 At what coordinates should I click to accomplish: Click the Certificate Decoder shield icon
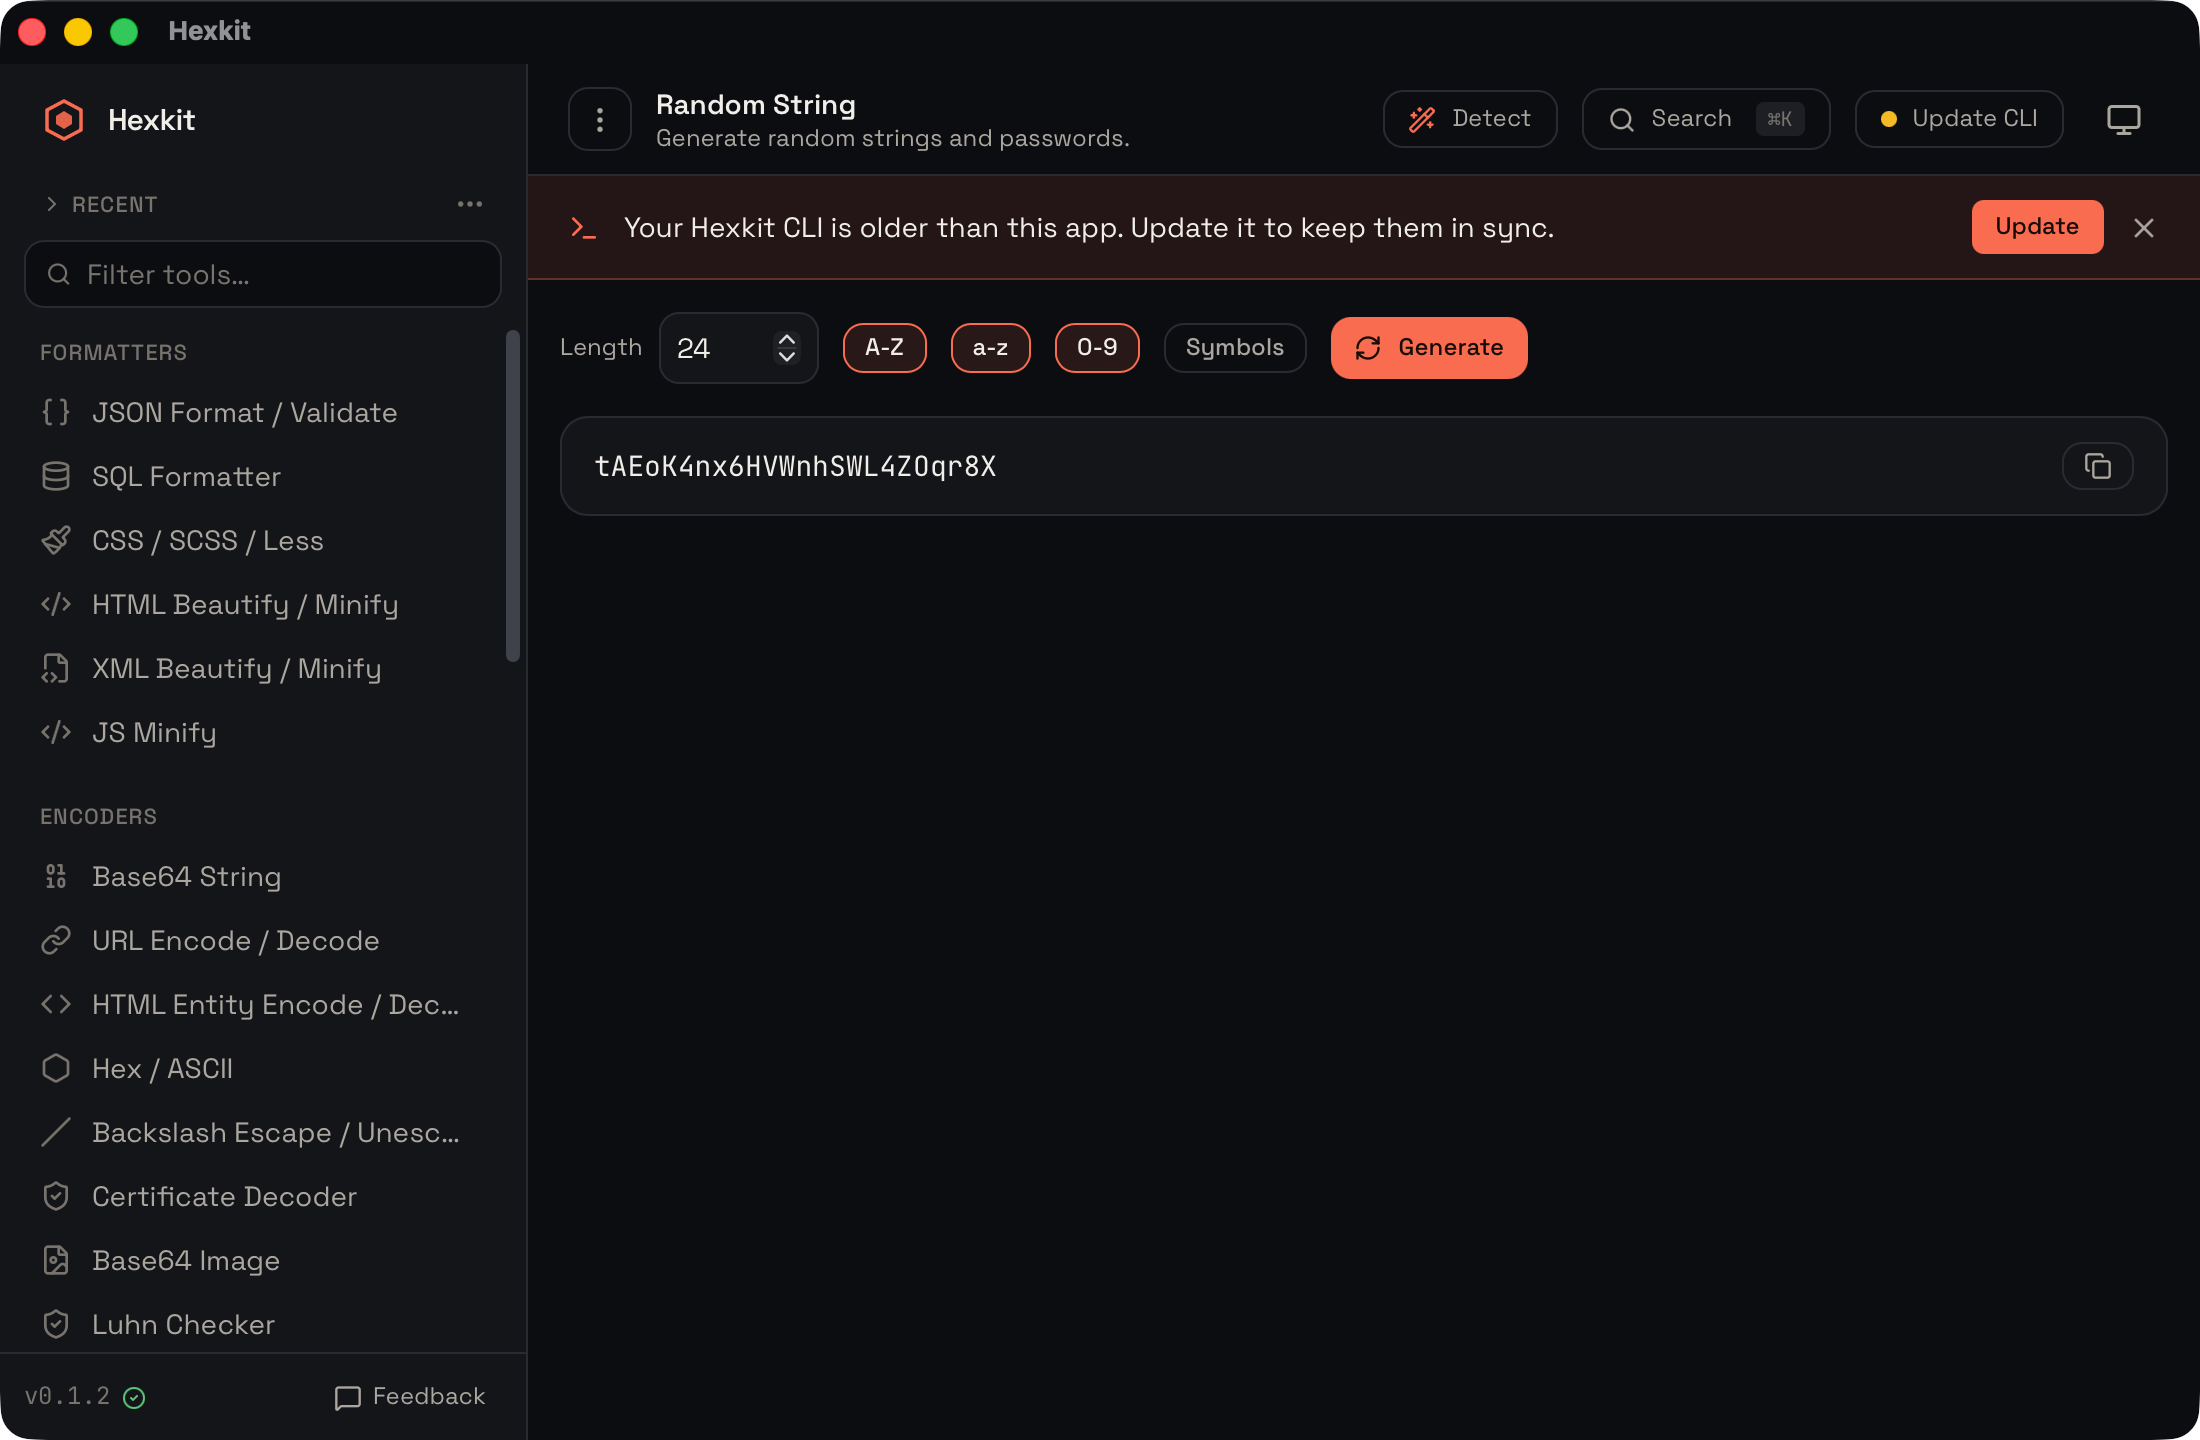coord(56,1196)
